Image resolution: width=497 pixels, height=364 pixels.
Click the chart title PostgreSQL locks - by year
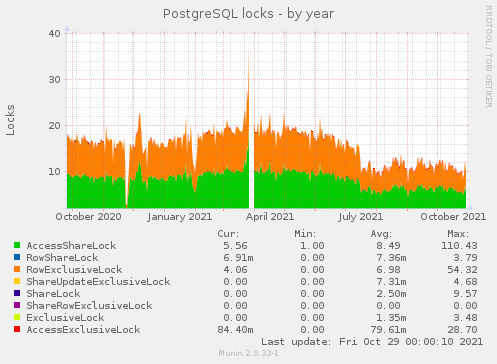tap(248, 14)
